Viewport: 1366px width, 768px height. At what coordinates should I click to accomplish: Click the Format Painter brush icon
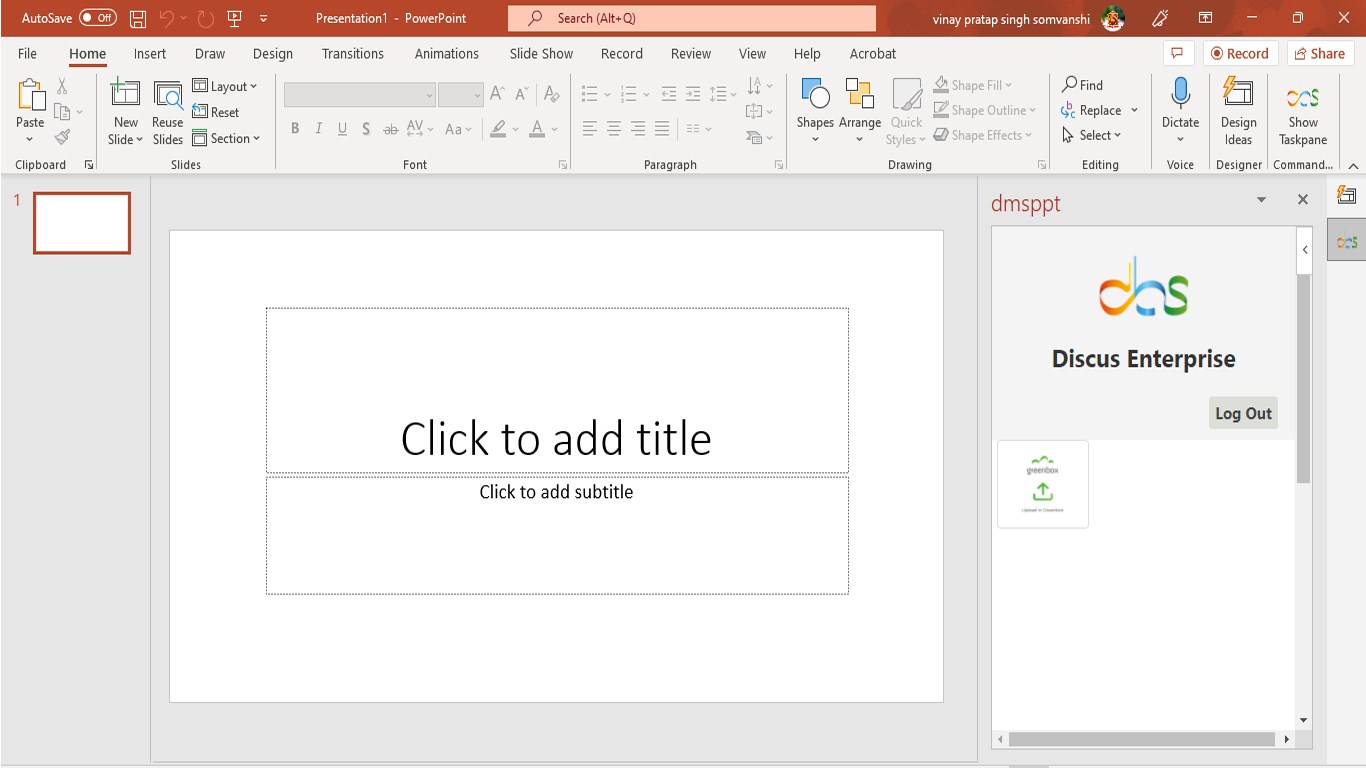pyautogui.click(x=62, y=137)
